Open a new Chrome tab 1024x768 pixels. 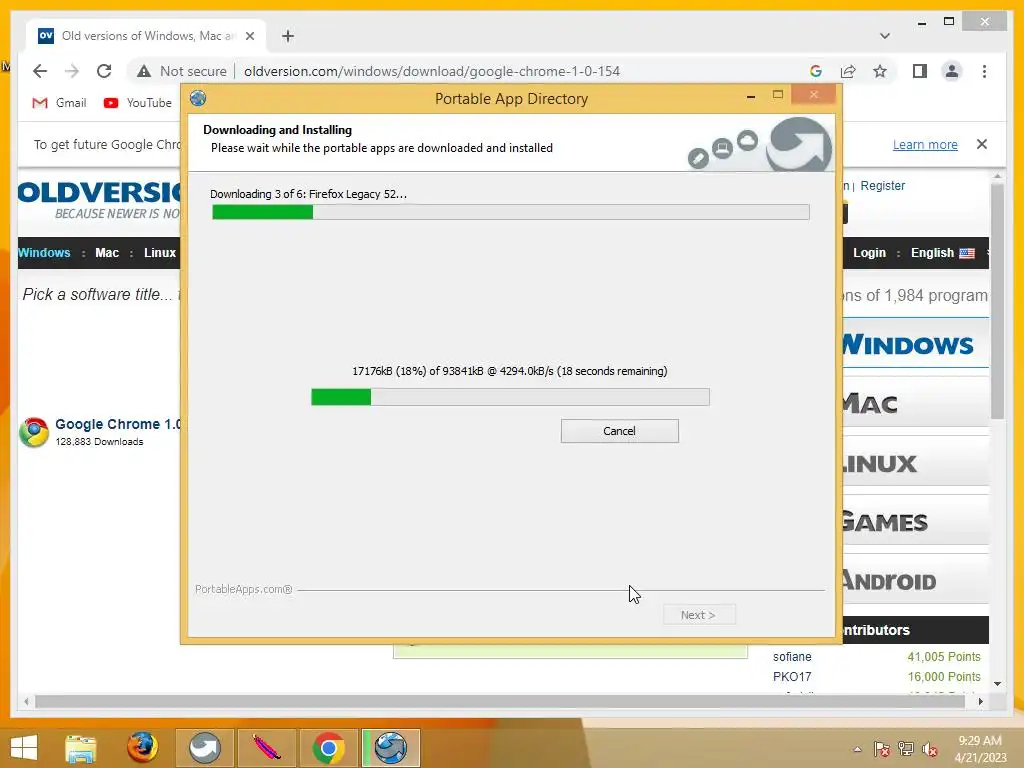pyautogui.click(x=288, y=36)
